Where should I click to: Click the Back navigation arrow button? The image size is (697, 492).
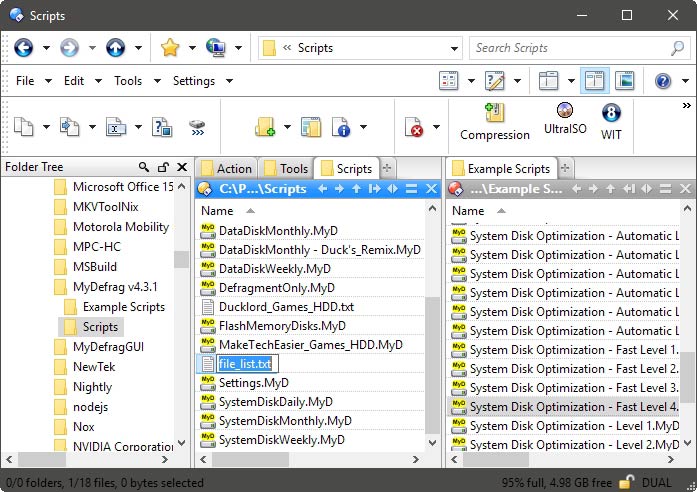coord(23,48)
